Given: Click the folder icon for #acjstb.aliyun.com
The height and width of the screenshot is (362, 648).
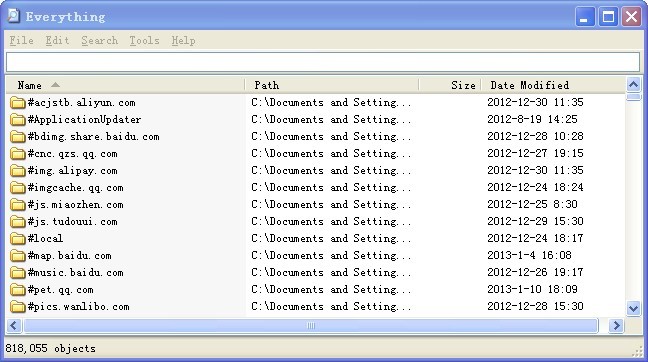Looking at the screenshot, I should coord(17,102).
